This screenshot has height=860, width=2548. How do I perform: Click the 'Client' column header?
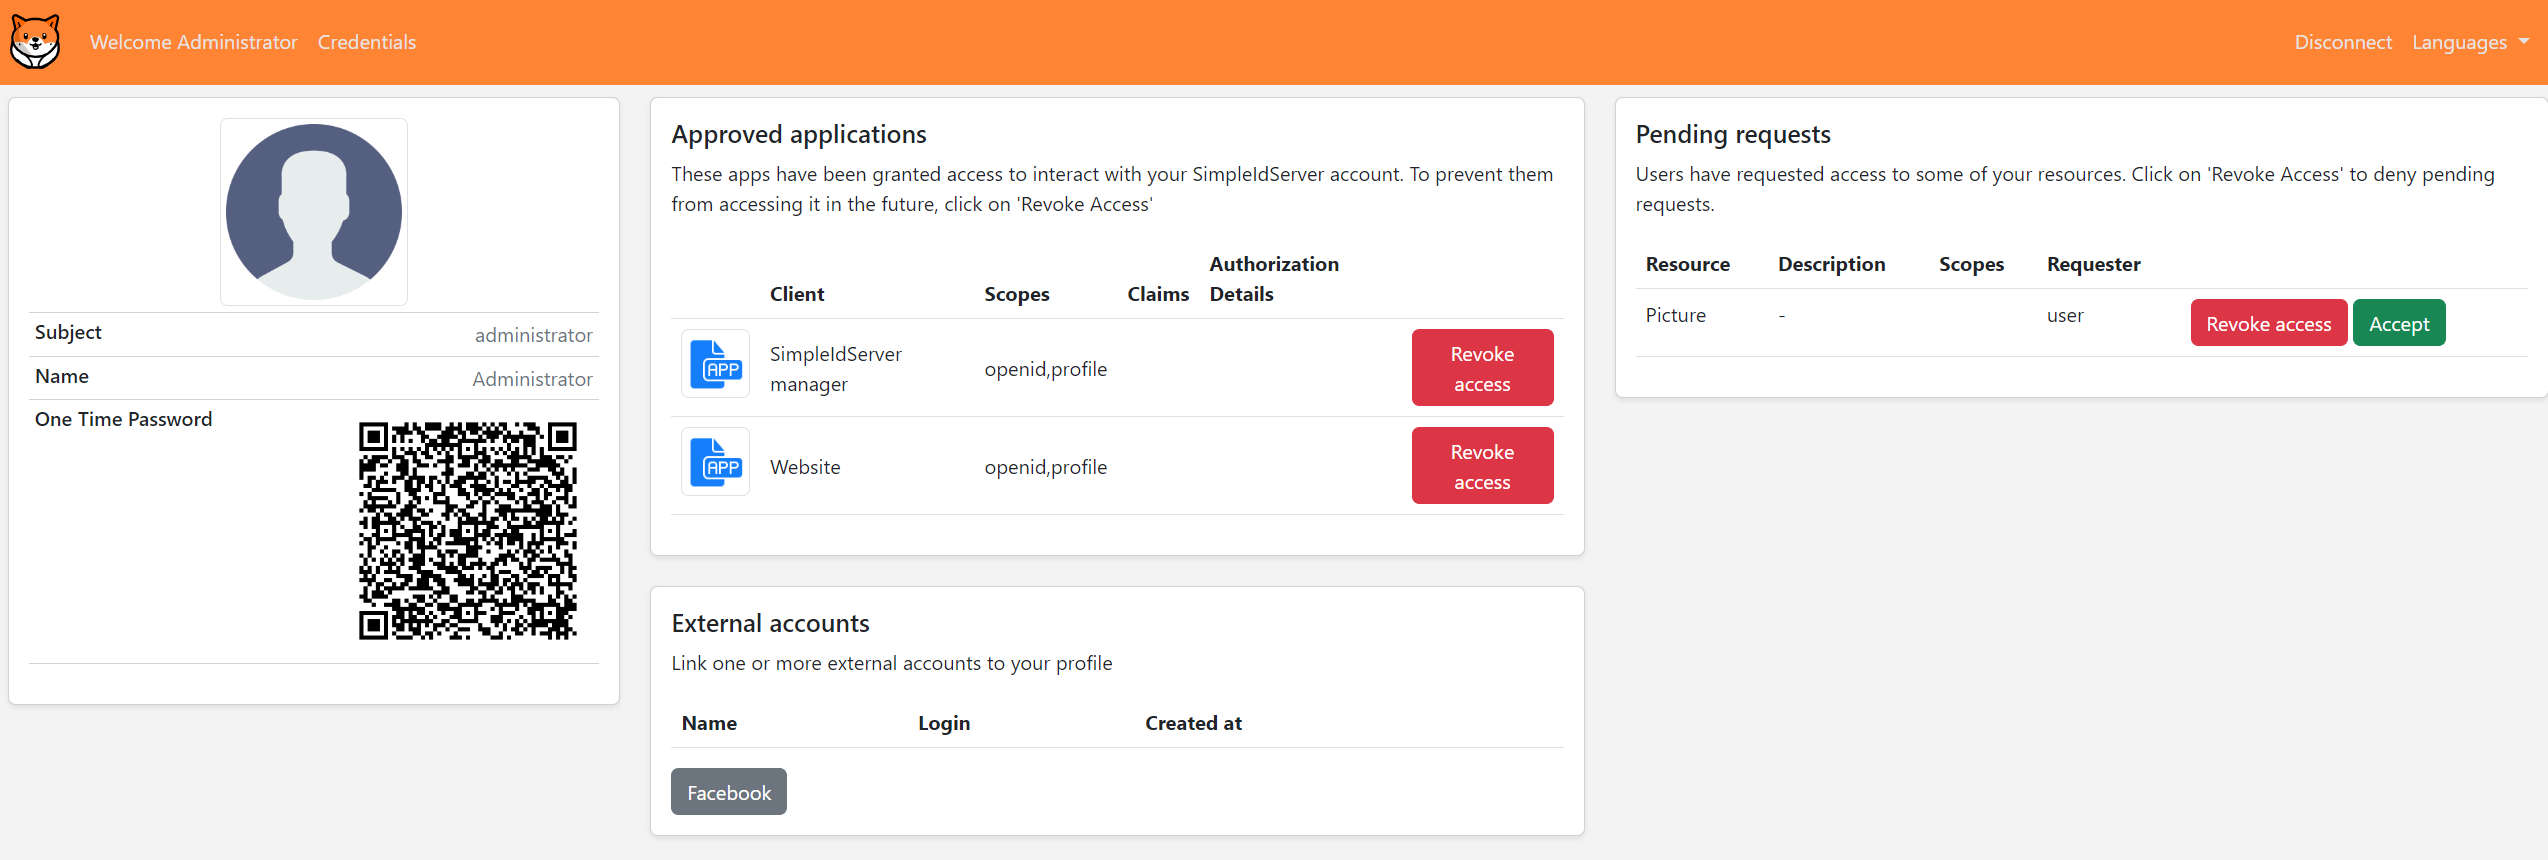(x=797, y=294)
